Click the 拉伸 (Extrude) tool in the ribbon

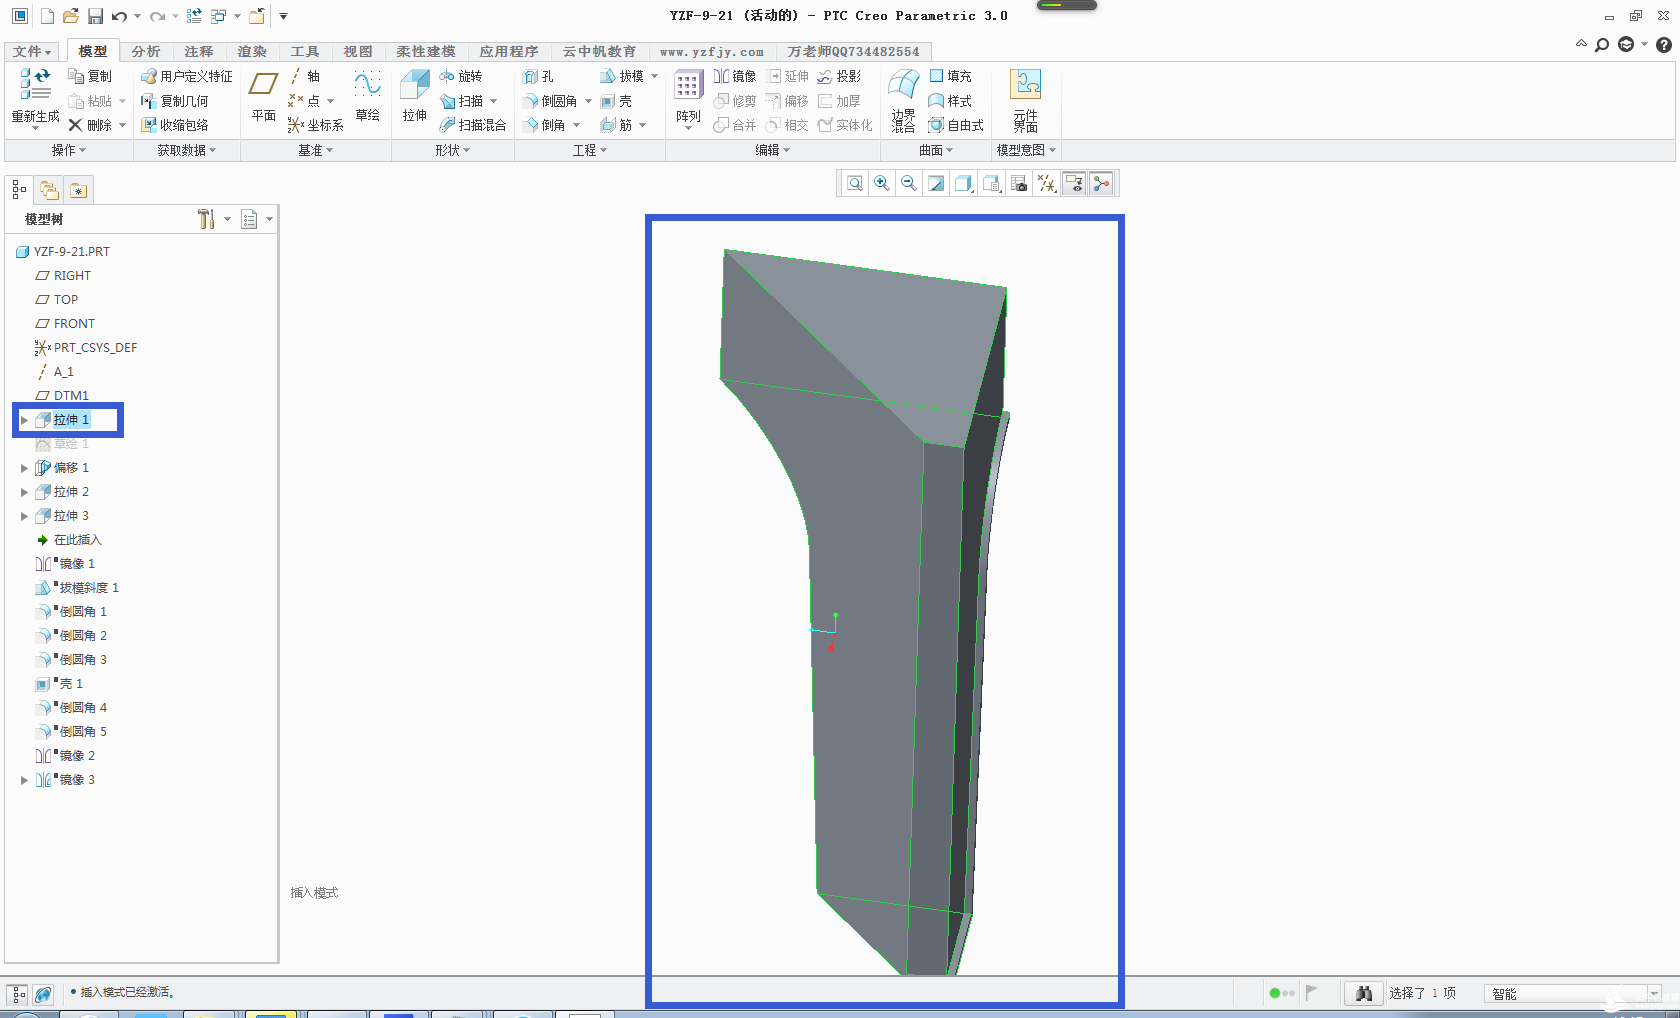coord(414,96)
